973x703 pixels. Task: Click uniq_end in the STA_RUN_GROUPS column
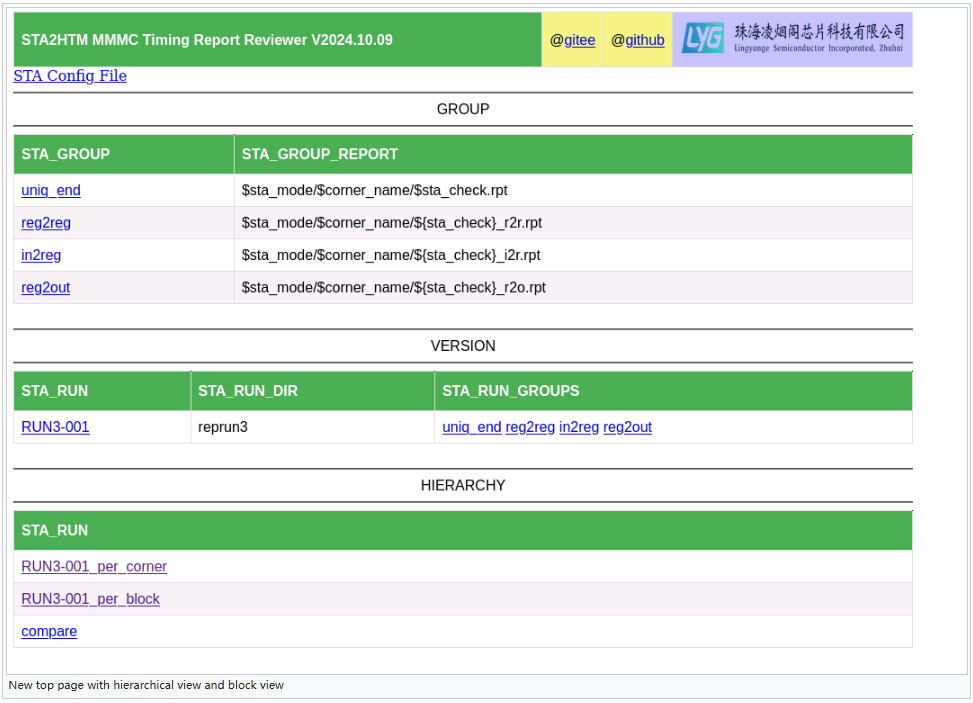tap(471, 427)
